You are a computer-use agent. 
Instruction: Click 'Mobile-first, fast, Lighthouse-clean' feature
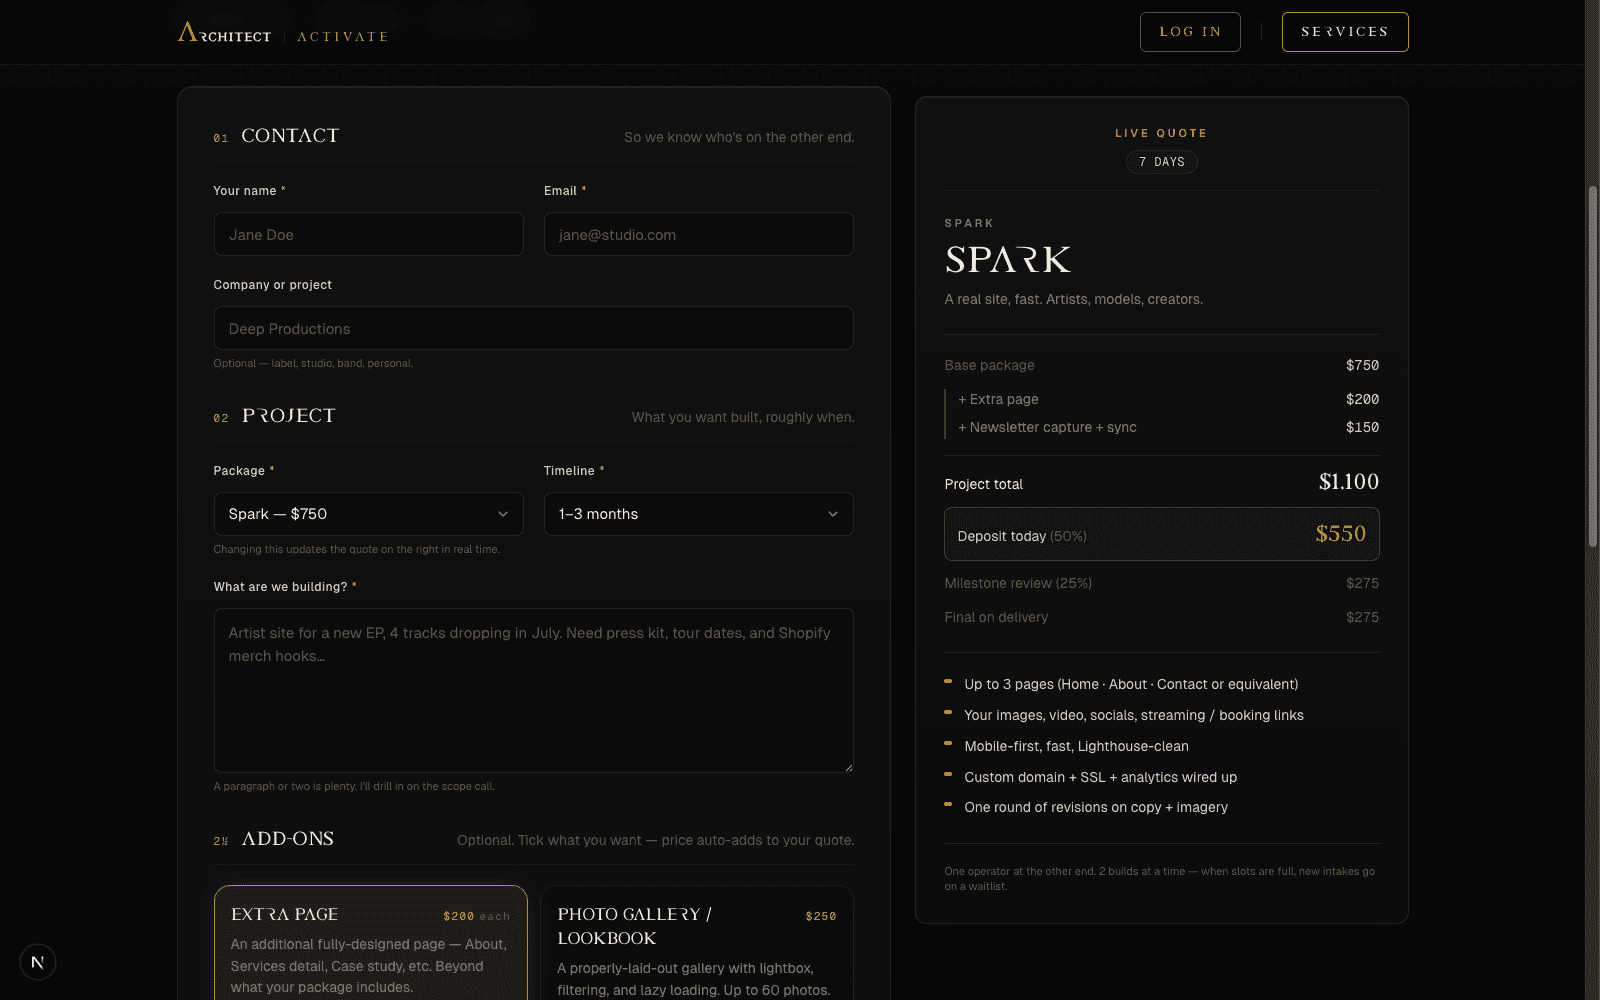point(1076,746)
